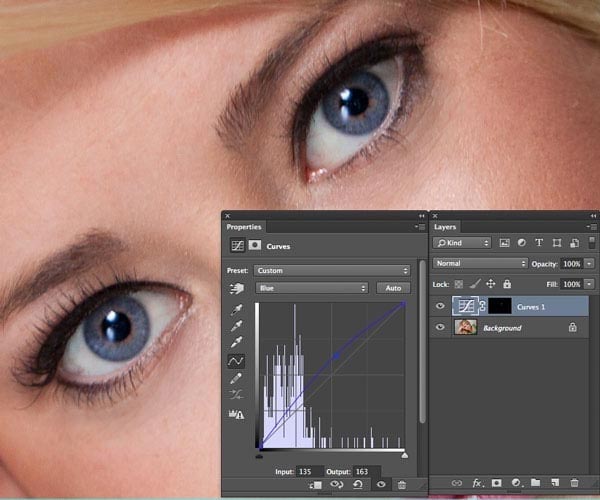Add a layer style with fx button
This screenshot has height=500, width=600.
(478, 484)
